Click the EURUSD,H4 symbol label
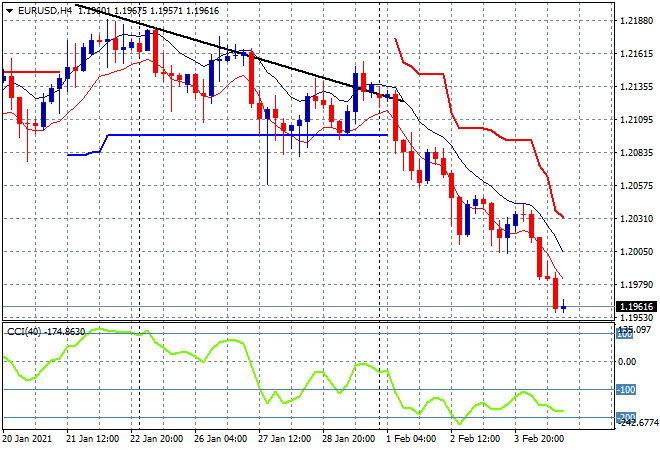This screenshot has height=450, width=660. coord(45,11)
